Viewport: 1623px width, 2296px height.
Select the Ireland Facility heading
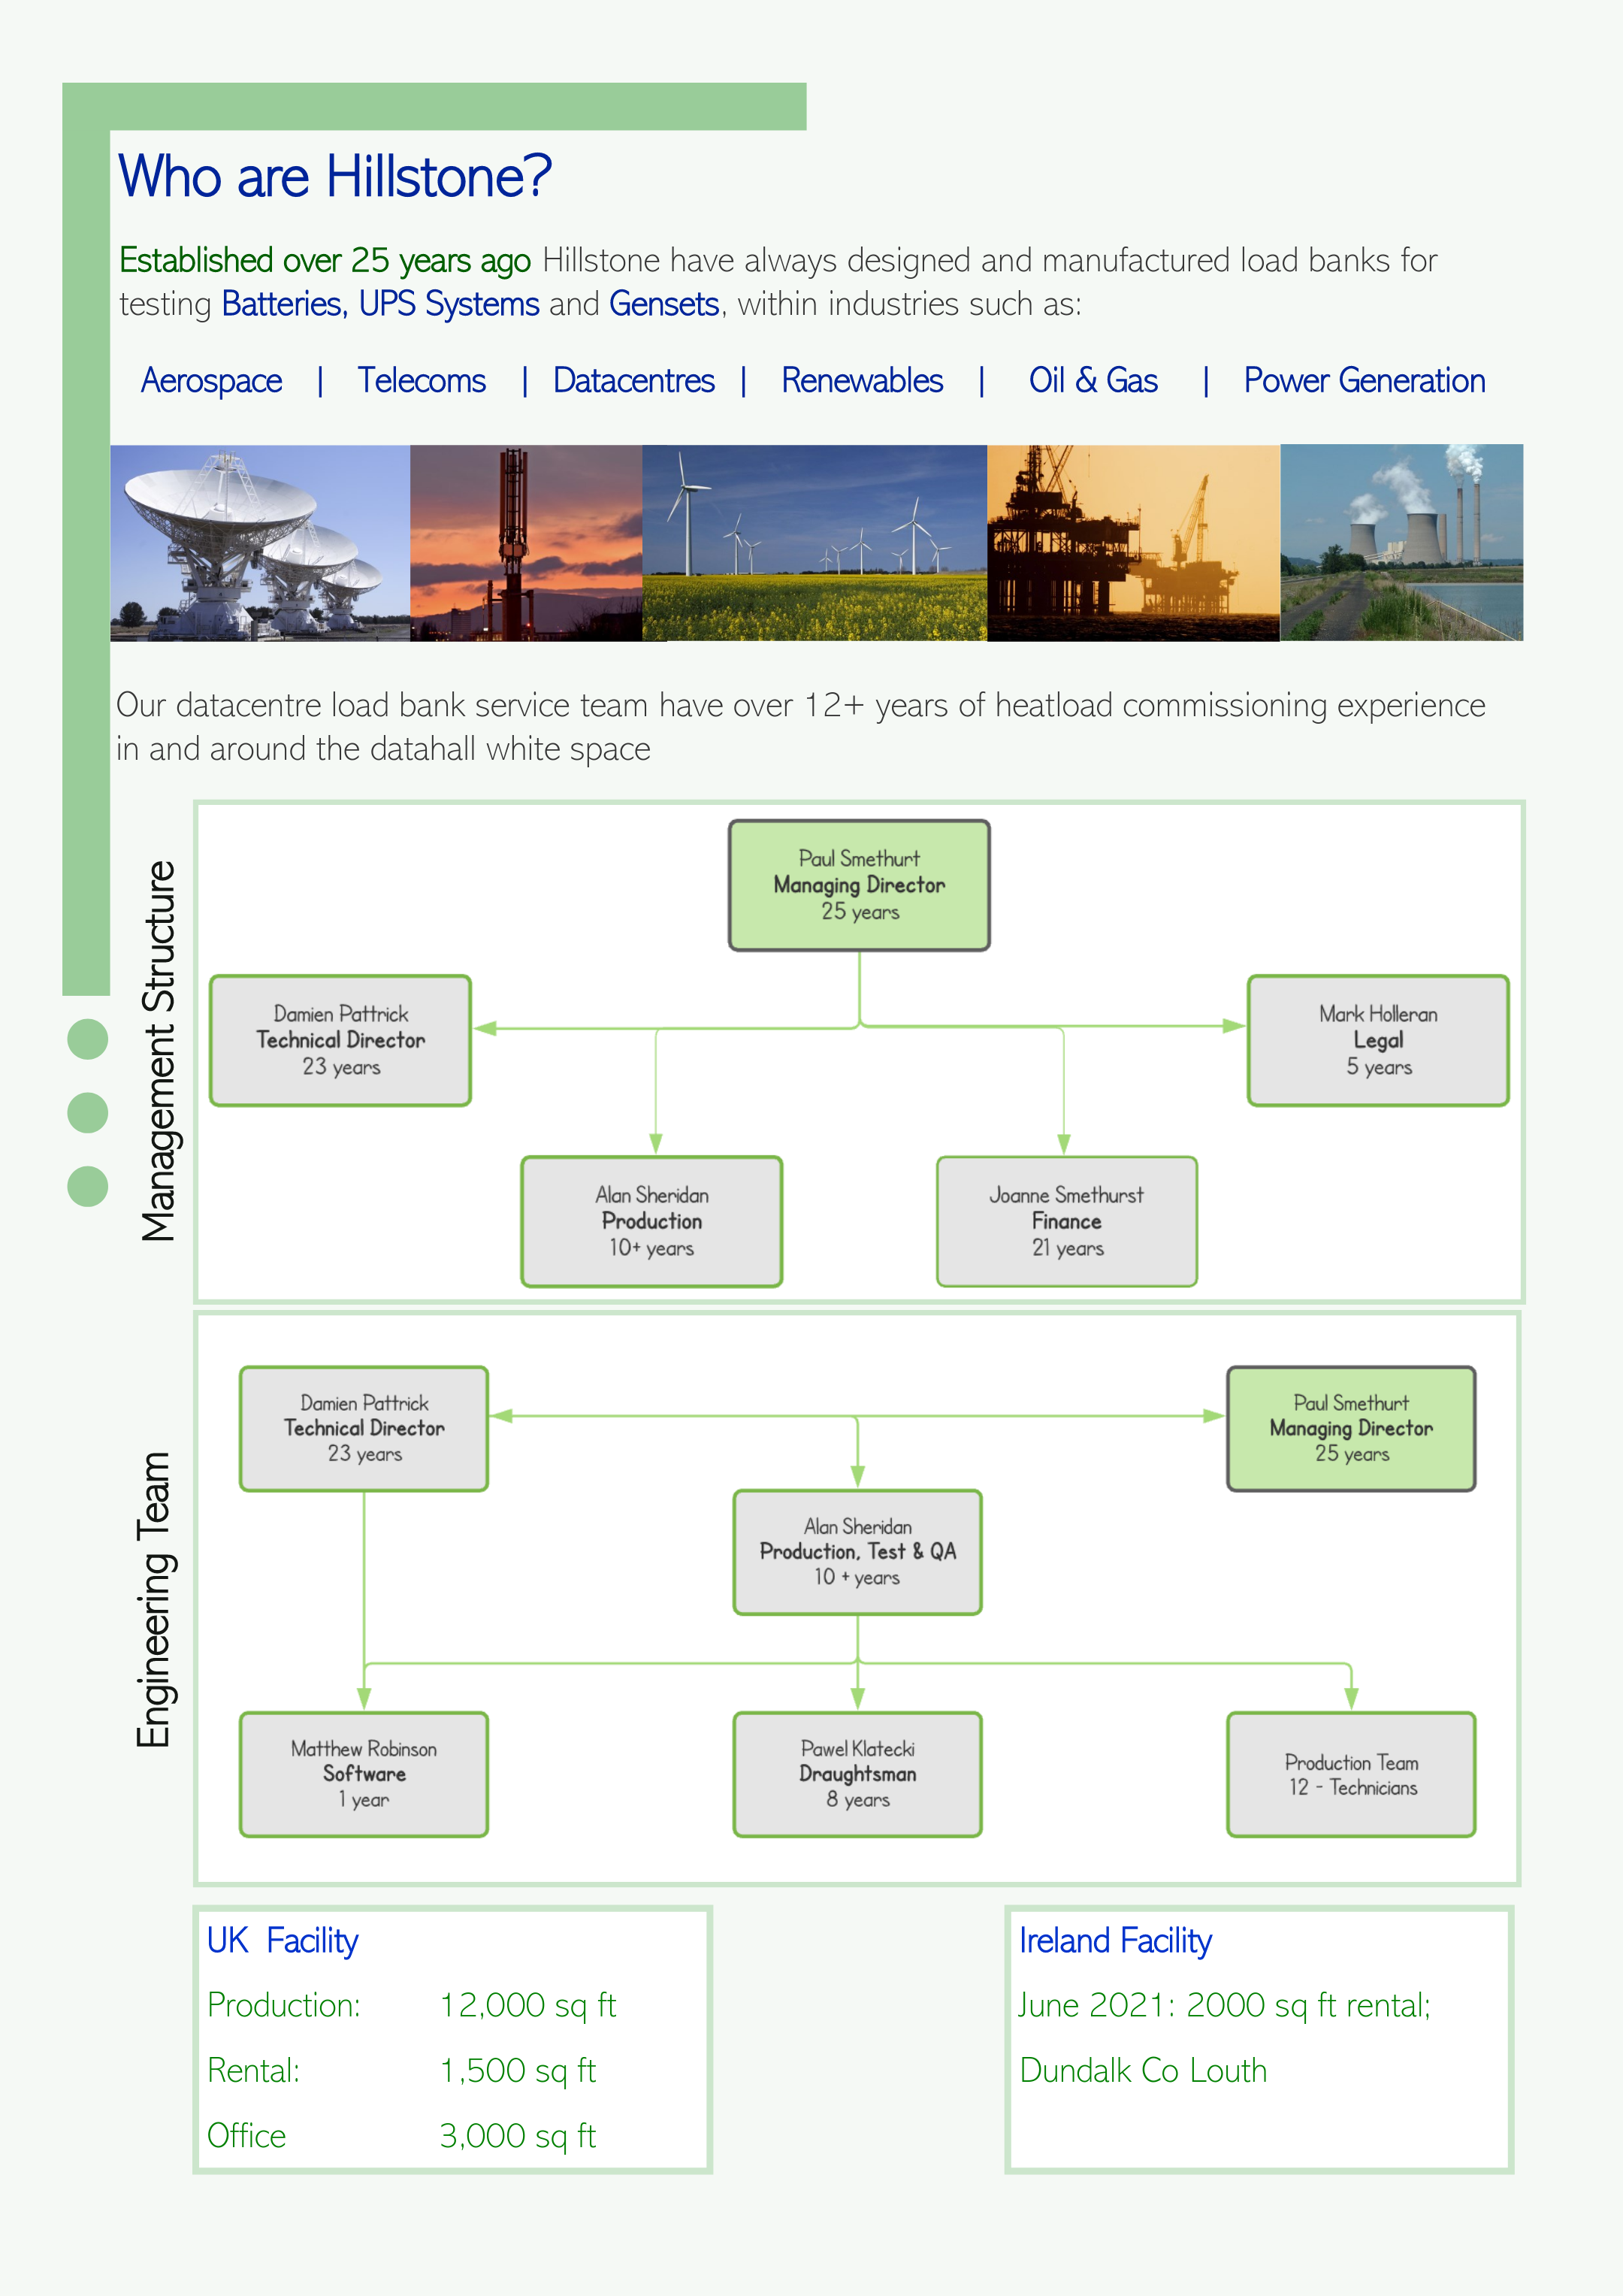1115,1941
